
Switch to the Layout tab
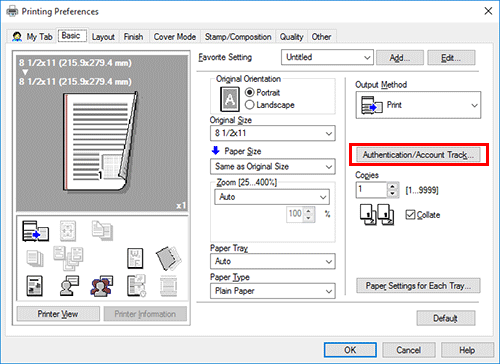click(103, 37)
